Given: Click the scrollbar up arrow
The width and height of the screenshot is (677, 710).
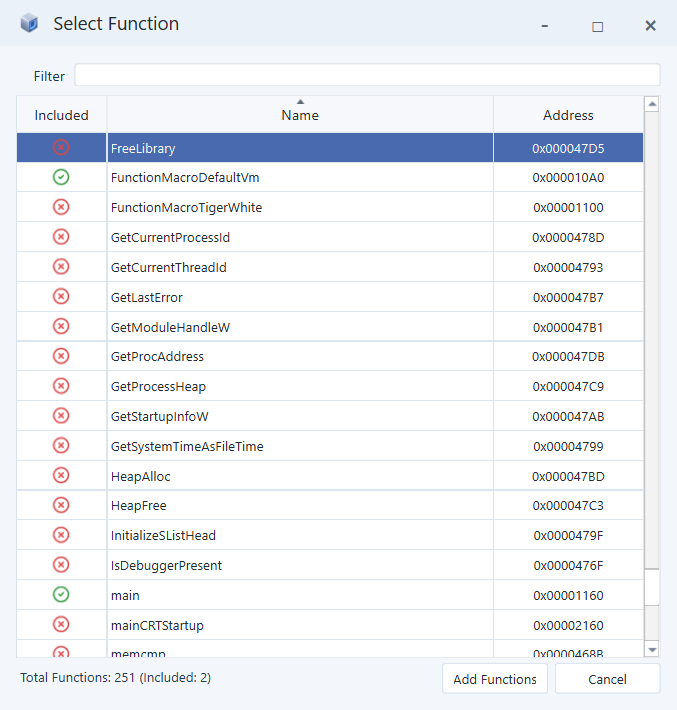Looking at the screenshot, I should click(652, 104).
